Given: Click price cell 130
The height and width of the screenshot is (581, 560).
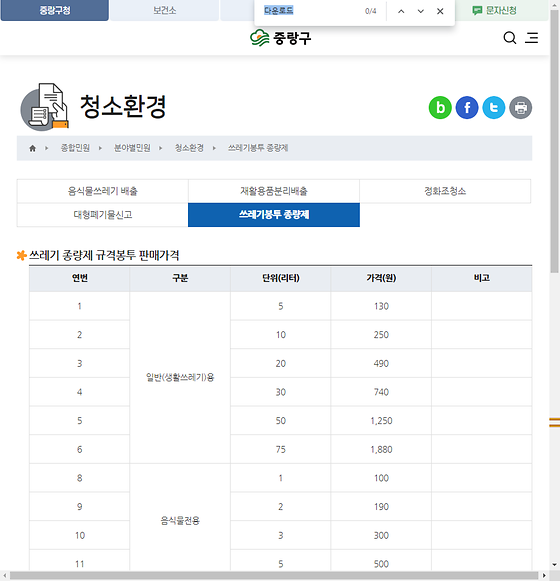Looking at the screenshot, I should pos(381,306).
